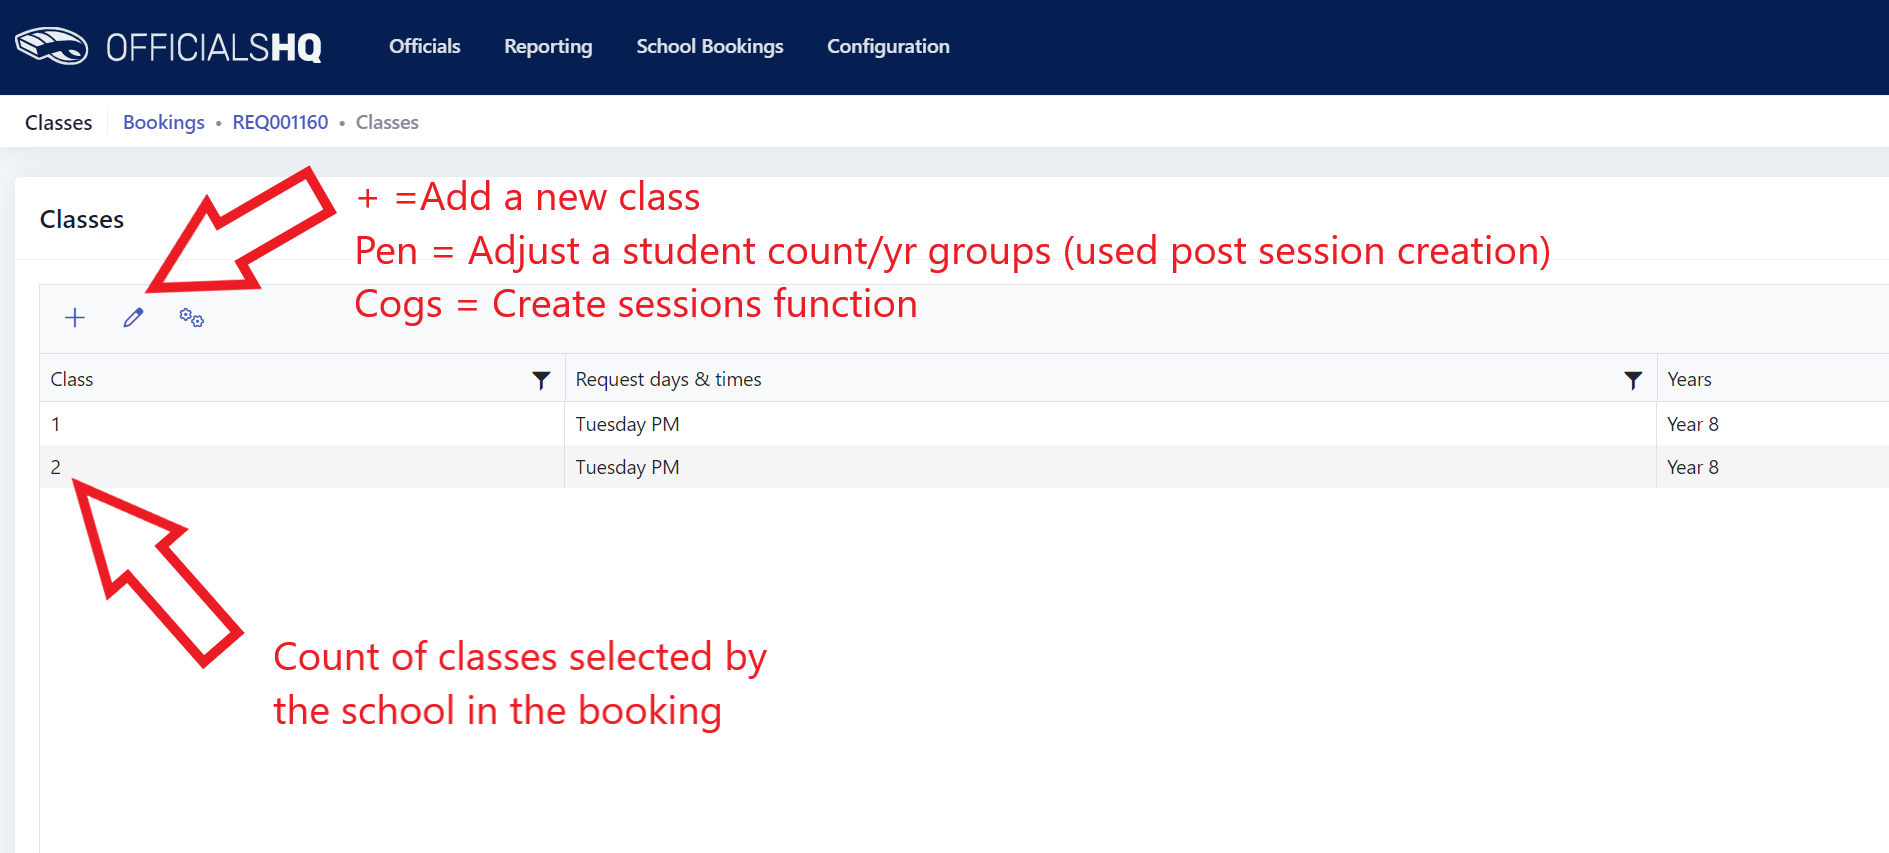This screenshot has height=853, width=1889.
Task: Click the Classes breadcrumb at the end
Action: (x=387, y=122)
